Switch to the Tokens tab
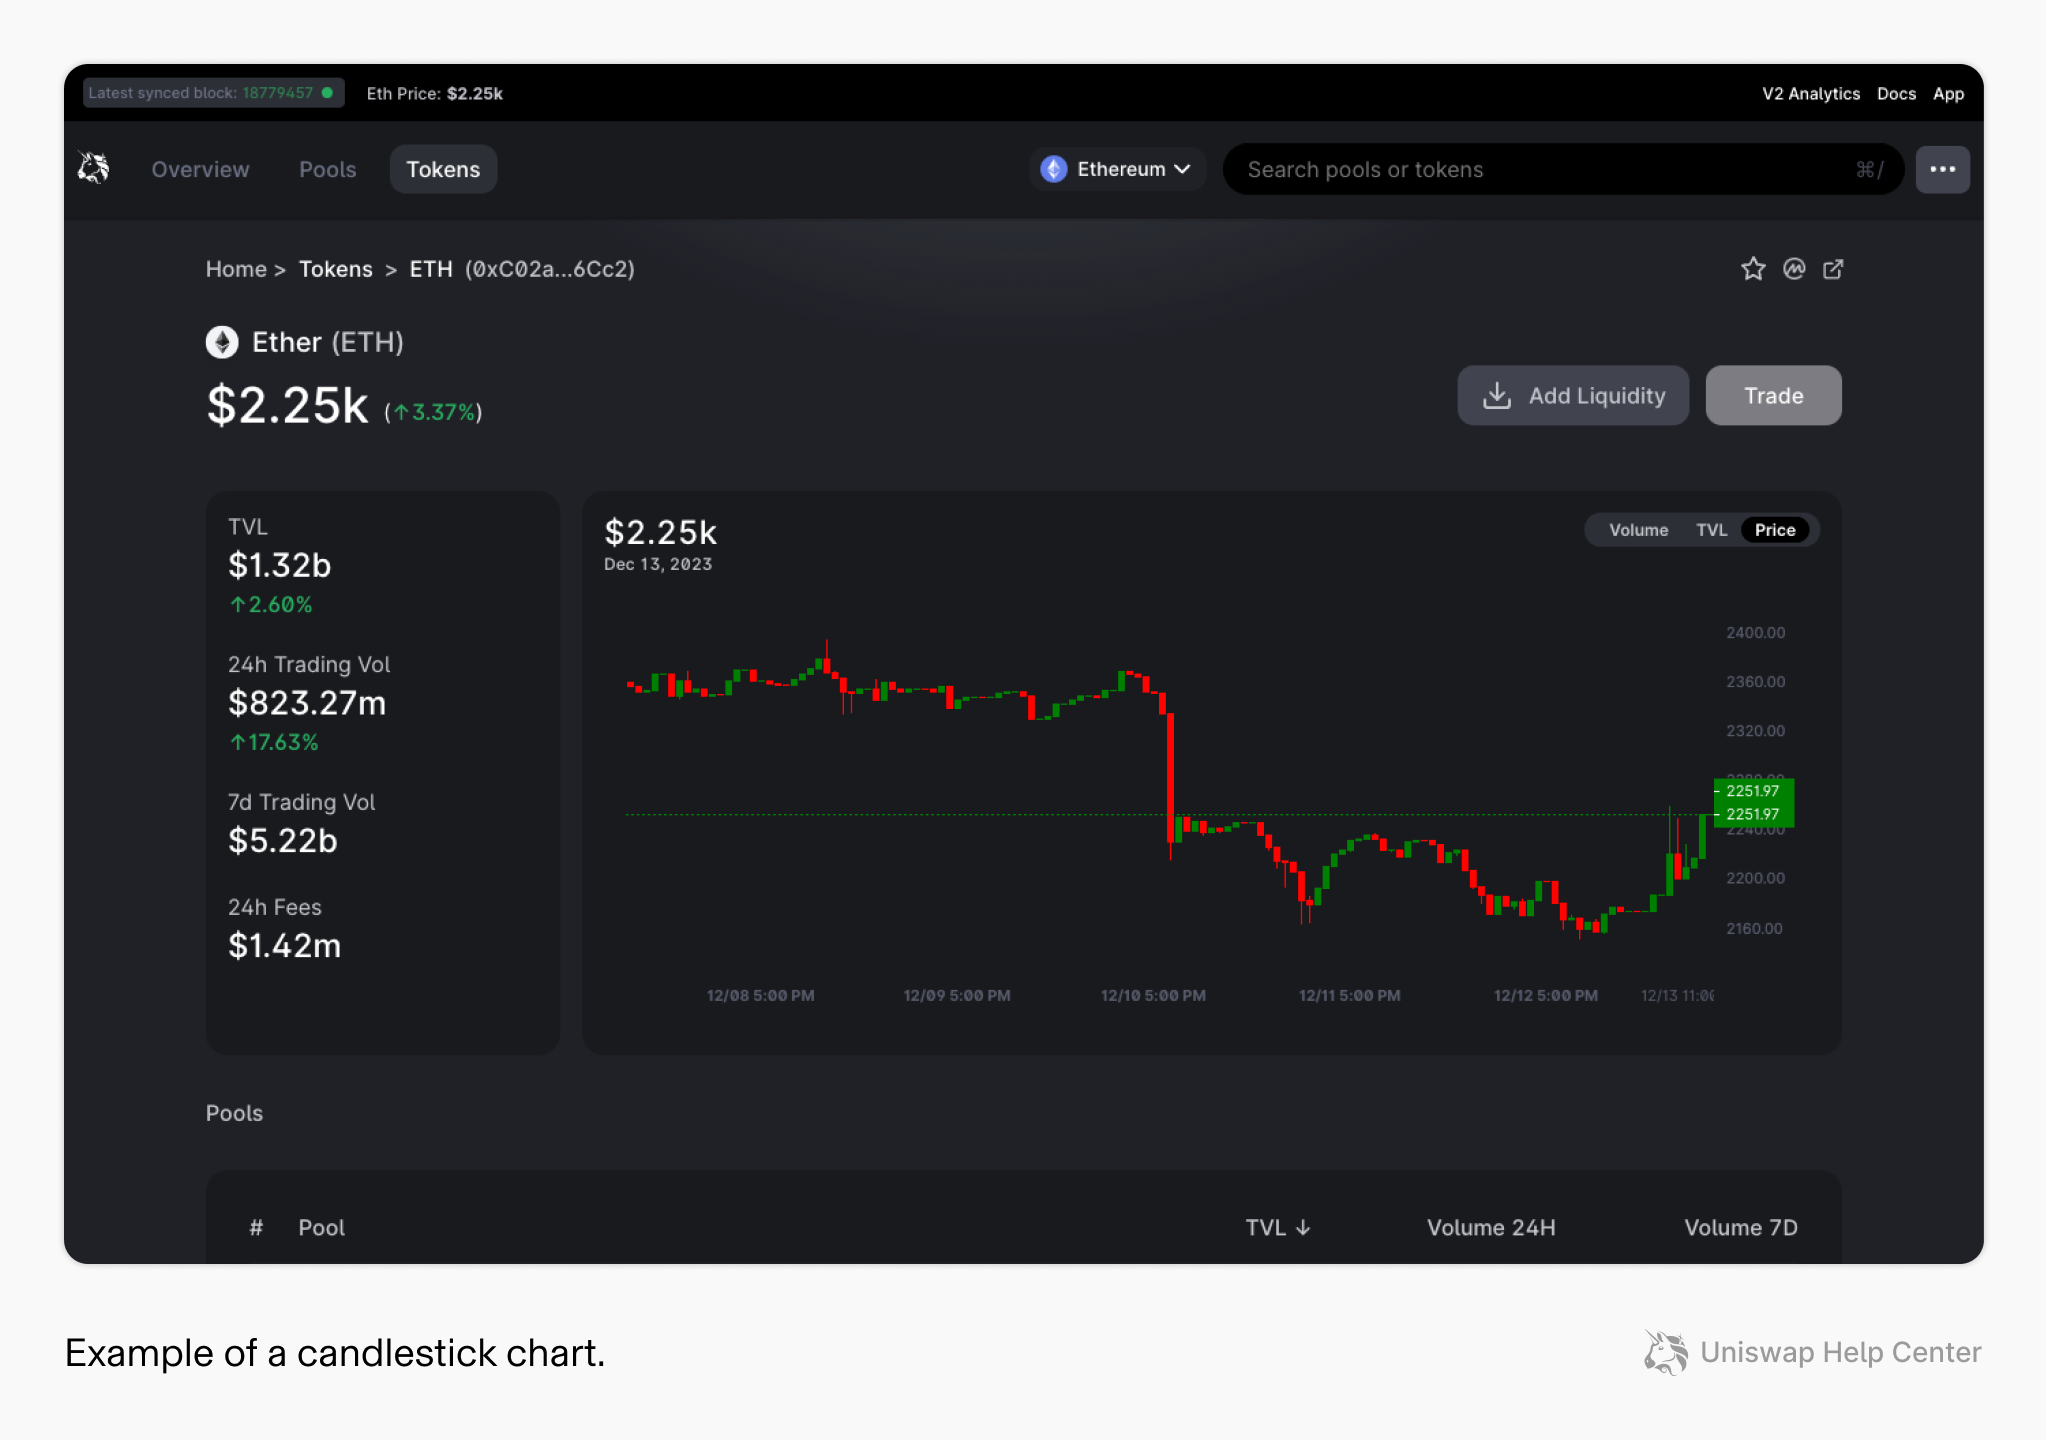The image size is (2046, 1440). [x=443, y=169]
